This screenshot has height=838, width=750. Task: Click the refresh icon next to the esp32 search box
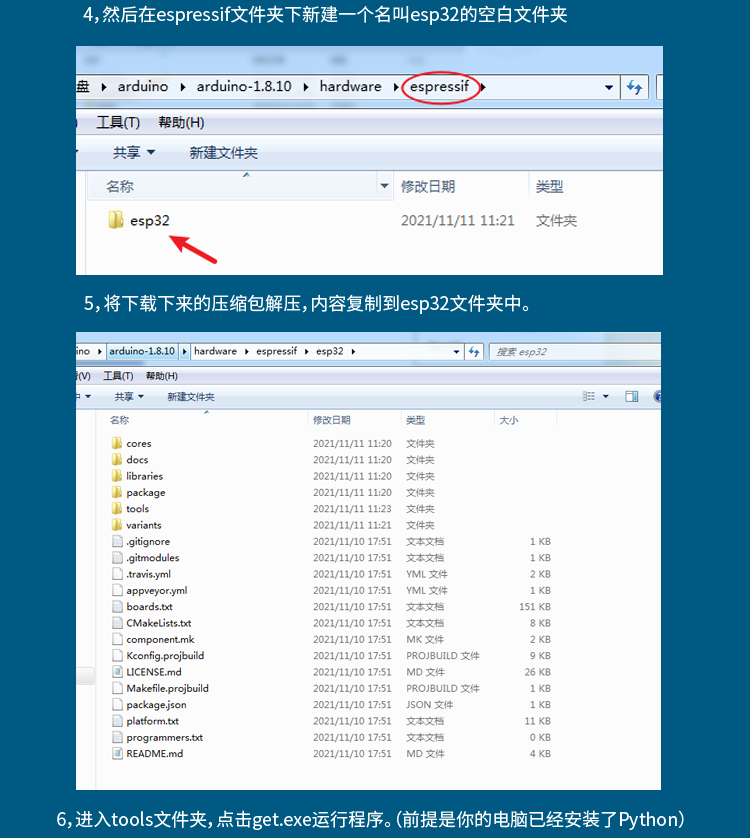tap(477, 352)
